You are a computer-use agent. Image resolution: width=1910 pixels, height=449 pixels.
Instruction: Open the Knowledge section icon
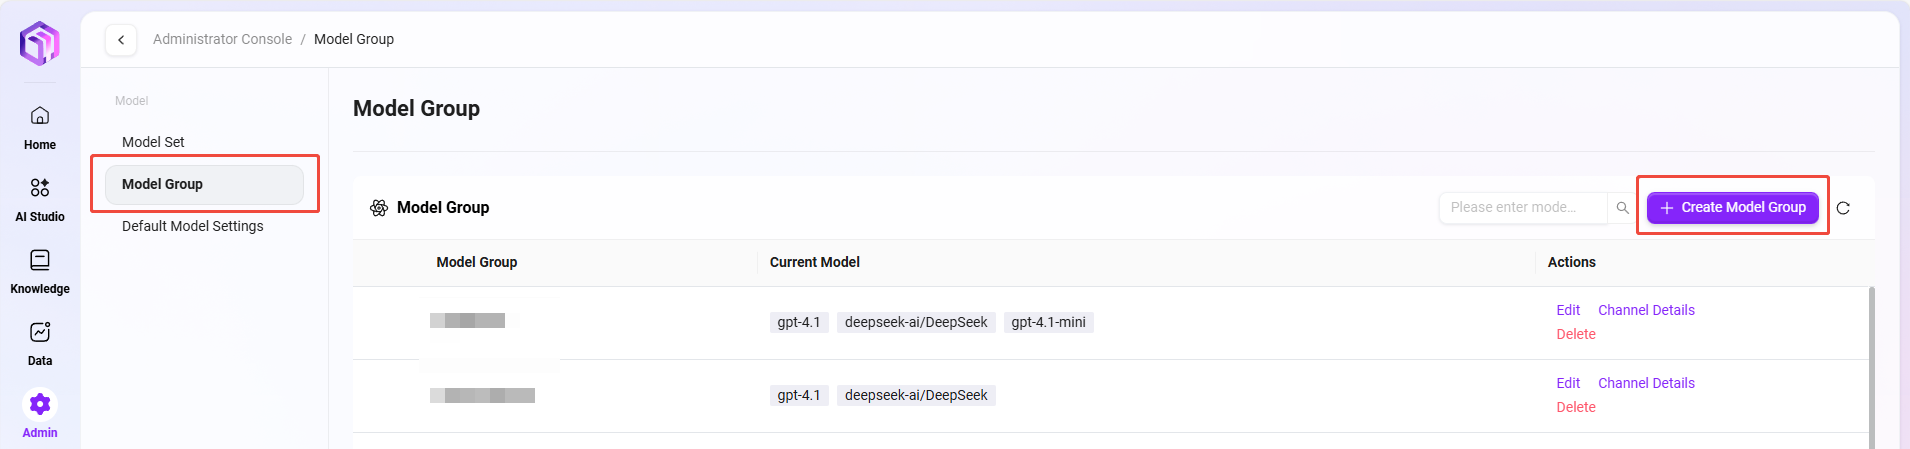pos(40,261)
